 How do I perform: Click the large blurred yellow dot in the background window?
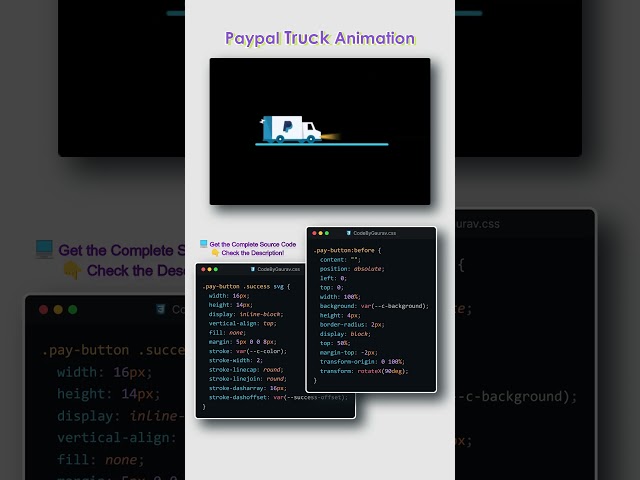click(x=58, y=310)
